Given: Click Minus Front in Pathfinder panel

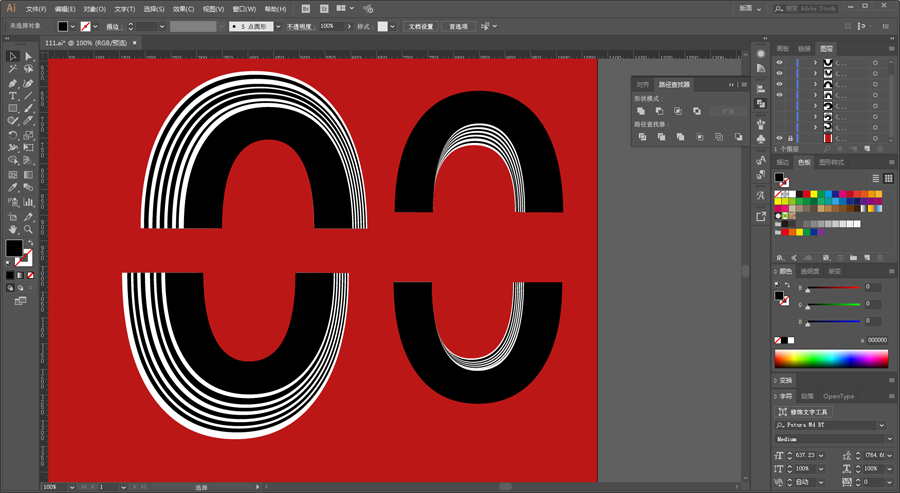Looking at the screenshot, I should 660,111.
